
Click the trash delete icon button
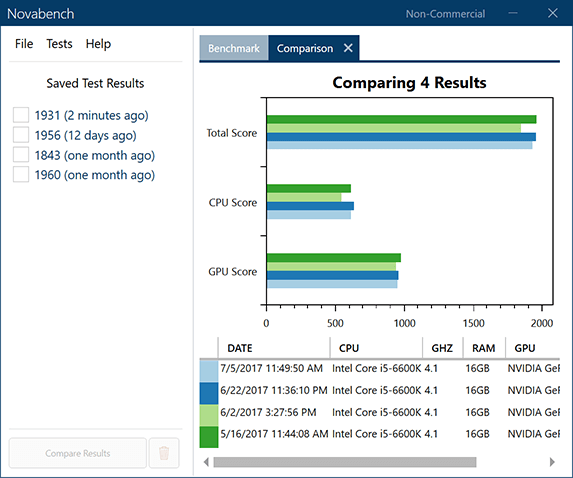pyautogui.click(x=164, y=453)
